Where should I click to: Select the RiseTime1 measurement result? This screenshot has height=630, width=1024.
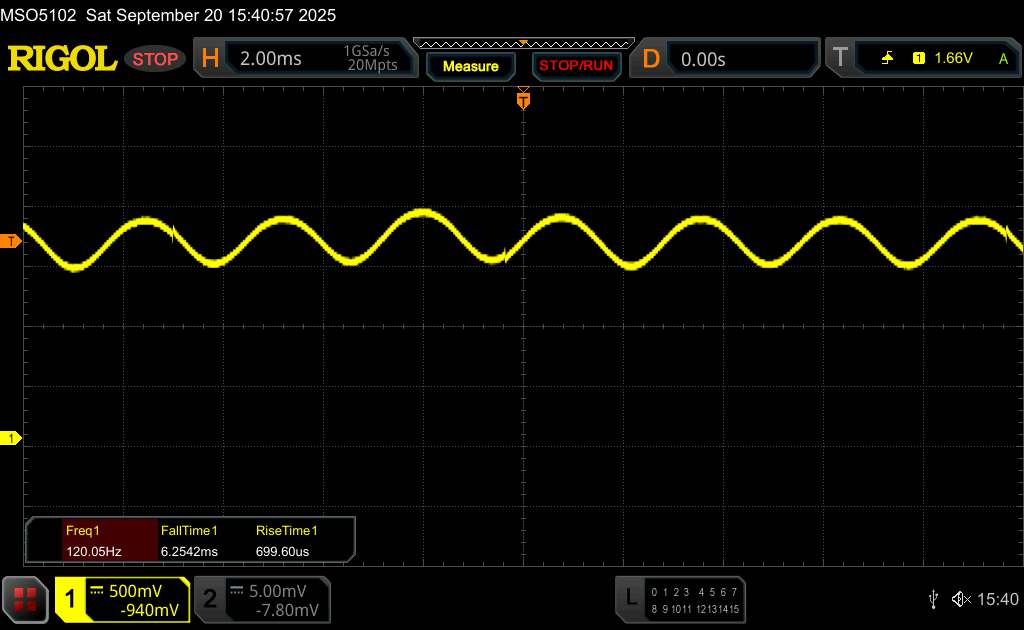click(x=288, y=540)
